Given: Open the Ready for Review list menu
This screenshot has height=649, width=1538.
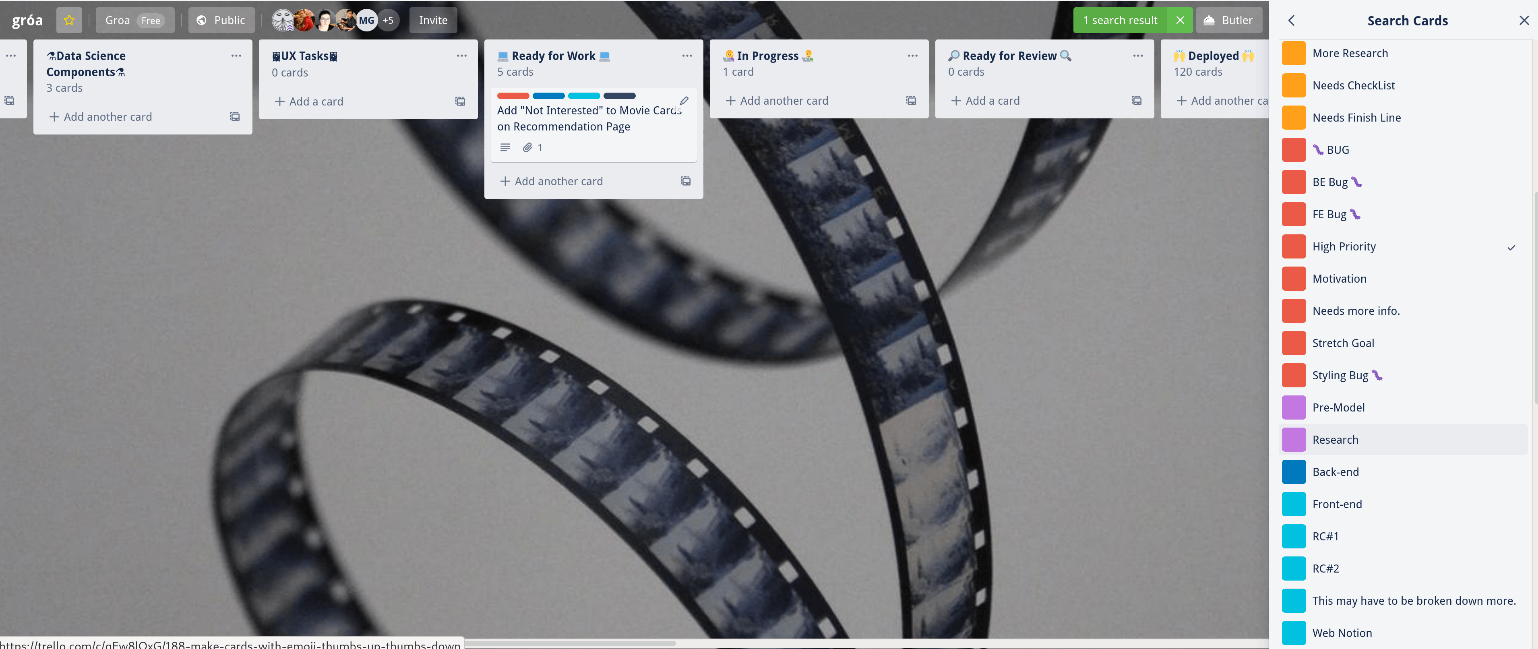Looking at the screenshot, I should (x=1138, y=56).
